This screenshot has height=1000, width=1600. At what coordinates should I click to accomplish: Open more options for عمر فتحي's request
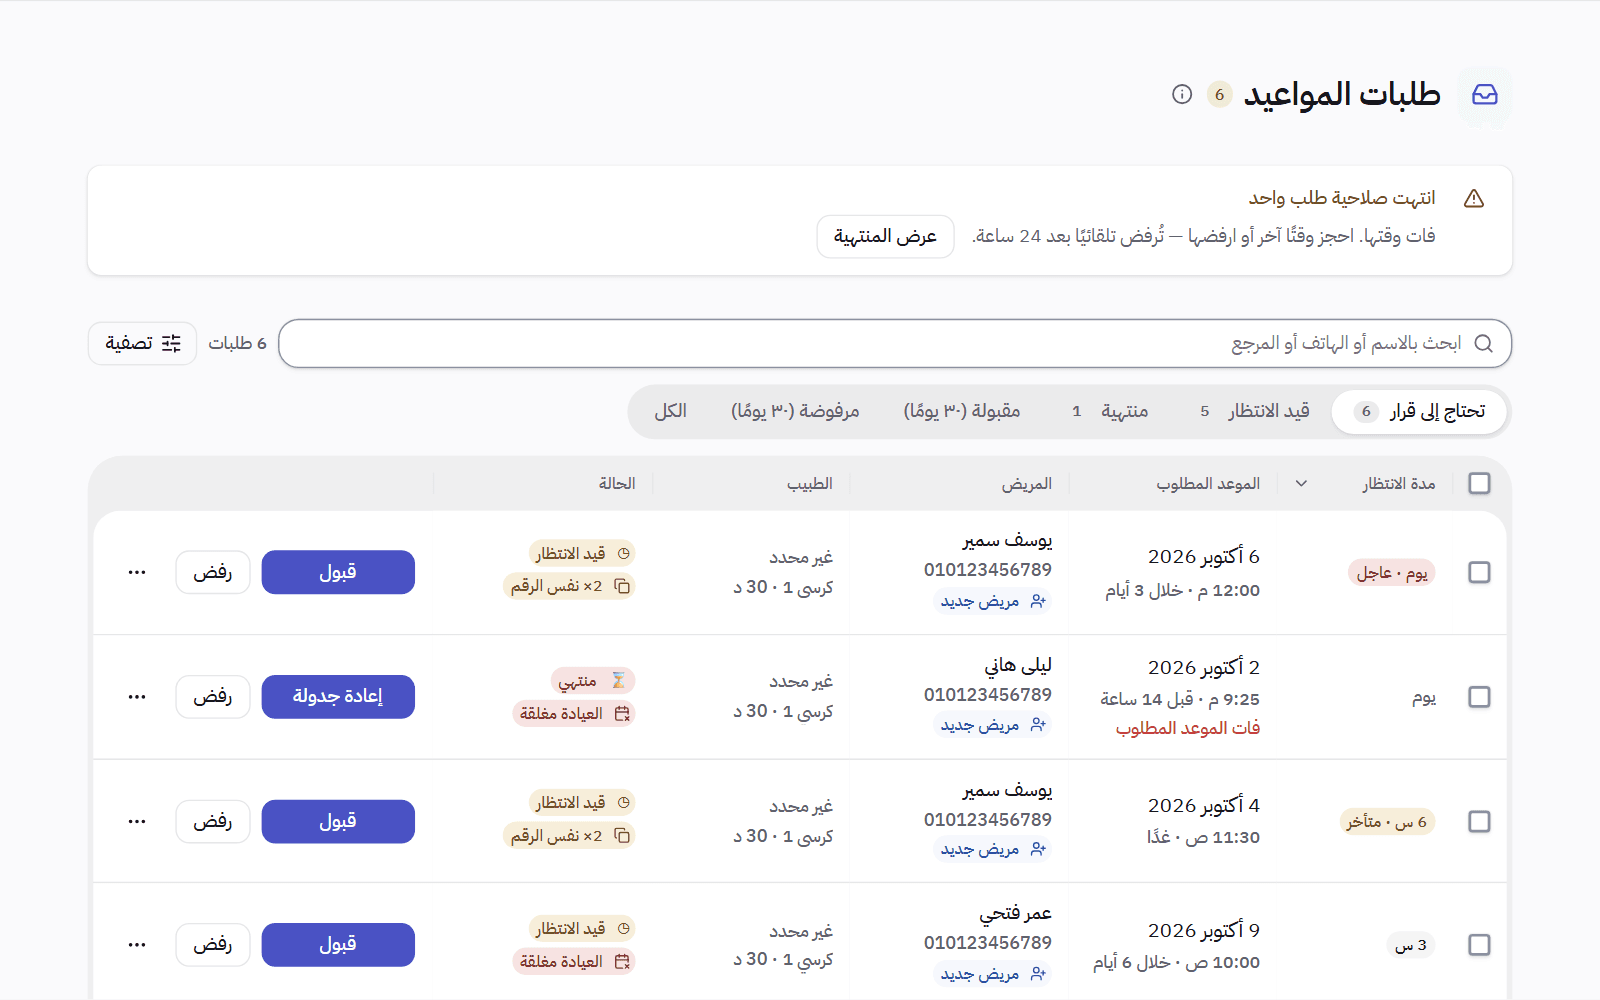click(x=137, y=945)
